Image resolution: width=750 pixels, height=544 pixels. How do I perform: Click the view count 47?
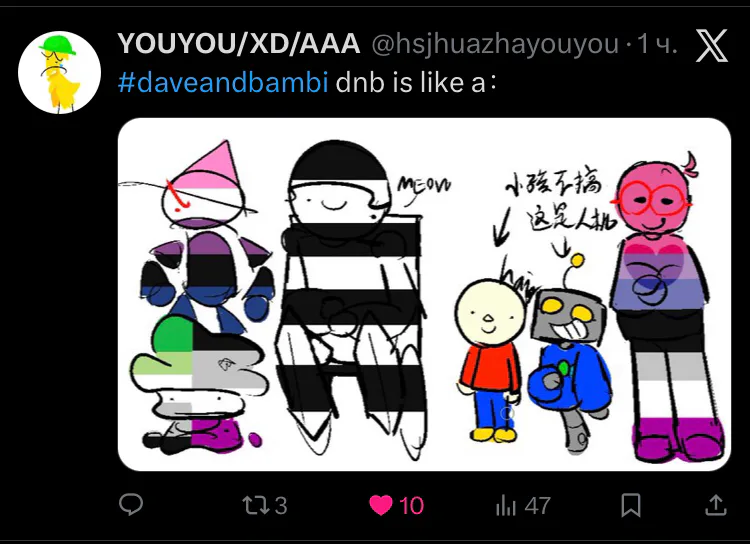(x=537, y=506)
